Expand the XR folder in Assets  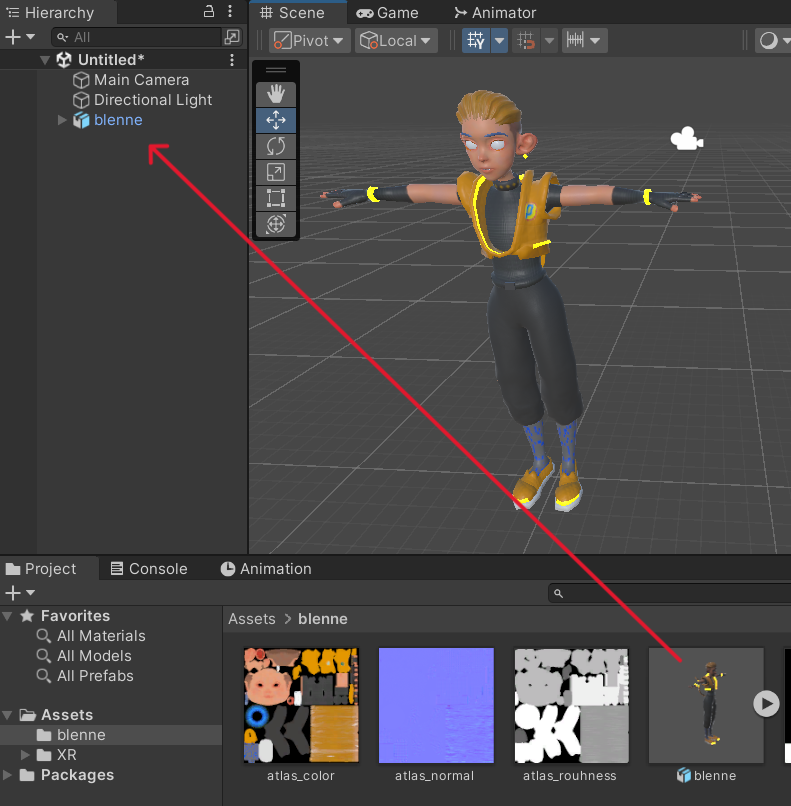pyautogui.click(x=28, y=755)
